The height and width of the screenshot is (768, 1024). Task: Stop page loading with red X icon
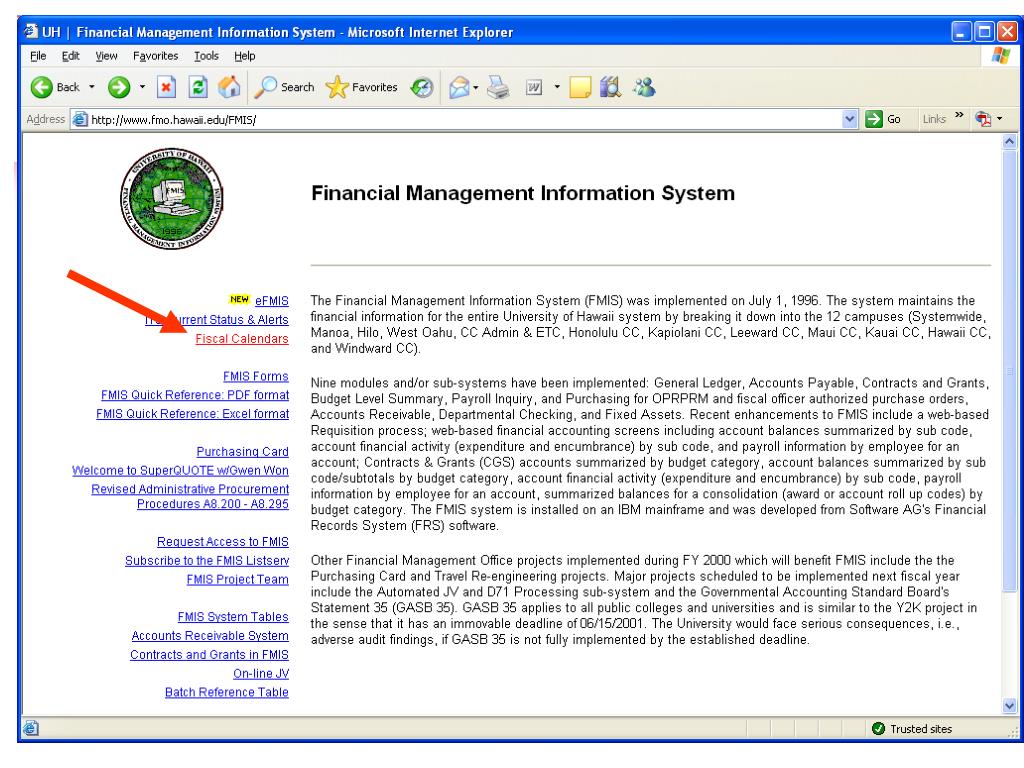click(167, 87)
